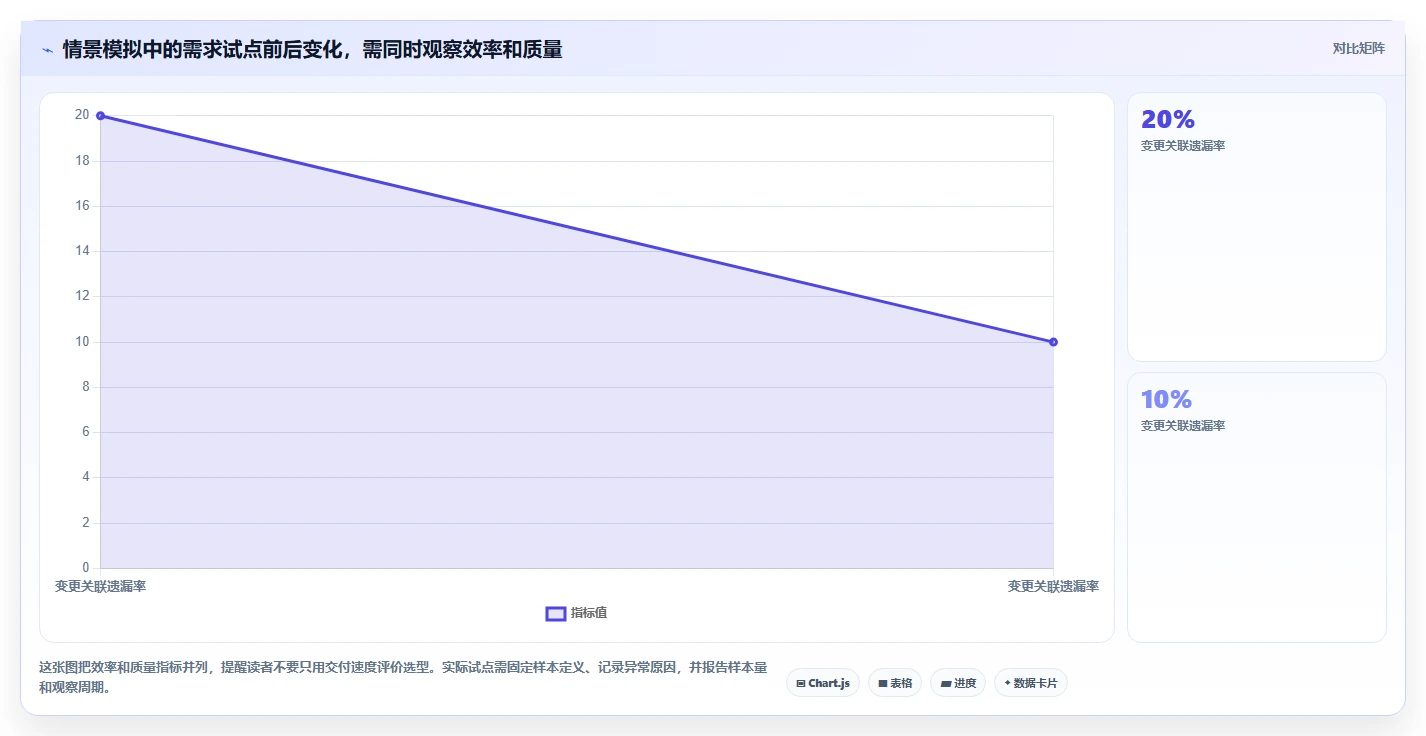Click the 20% metric card value
Viewport: 1426px width, 736px height.
(1168, 119)
